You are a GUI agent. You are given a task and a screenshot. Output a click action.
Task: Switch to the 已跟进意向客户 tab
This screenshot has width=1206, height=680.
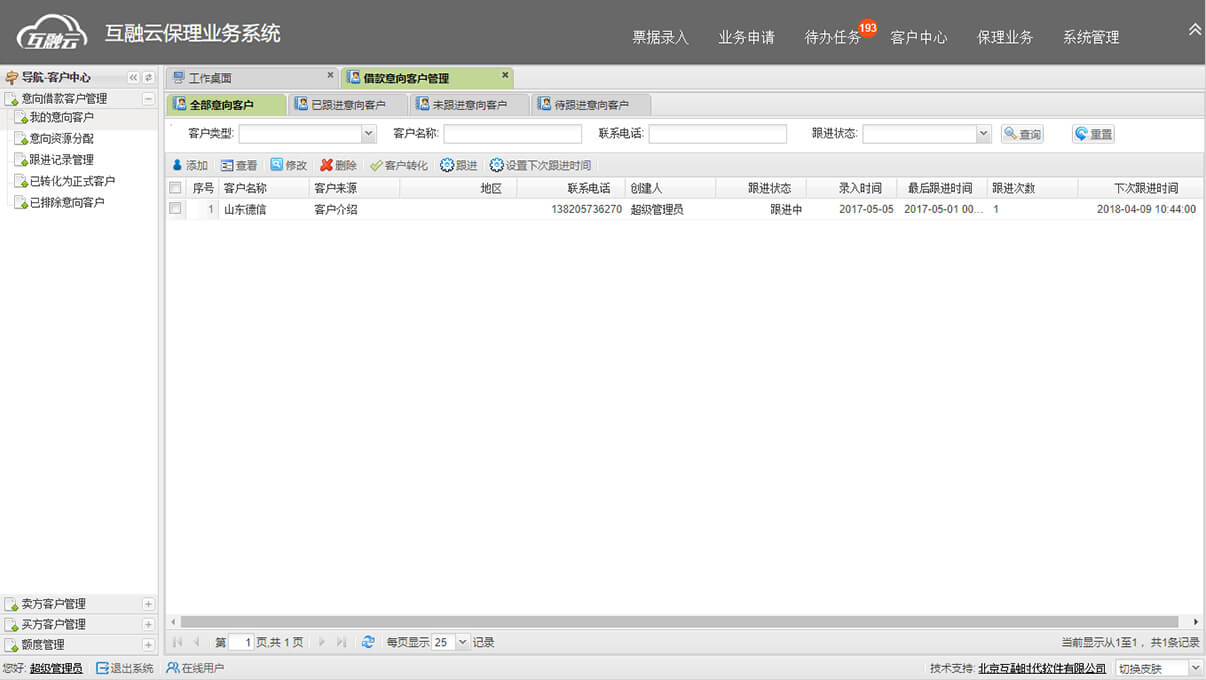coord(347,104)
